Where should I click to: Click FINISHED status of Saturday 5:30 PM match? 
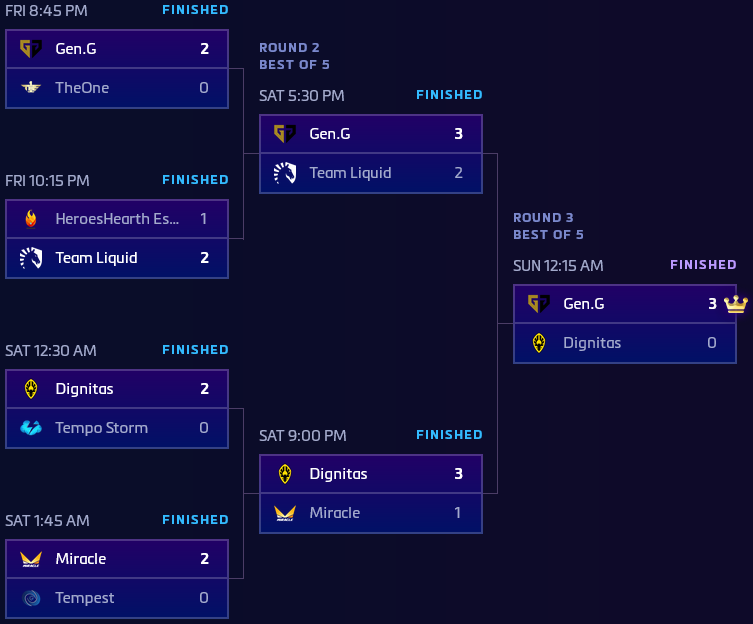(449, 95)
